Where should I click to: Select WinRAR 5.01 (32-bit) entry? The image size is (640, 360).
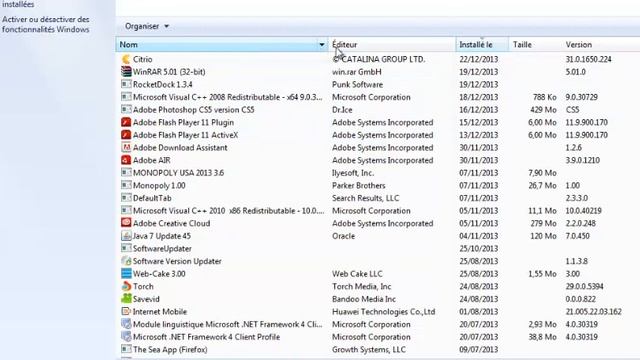pyautogui.click(x=169, y=72)
